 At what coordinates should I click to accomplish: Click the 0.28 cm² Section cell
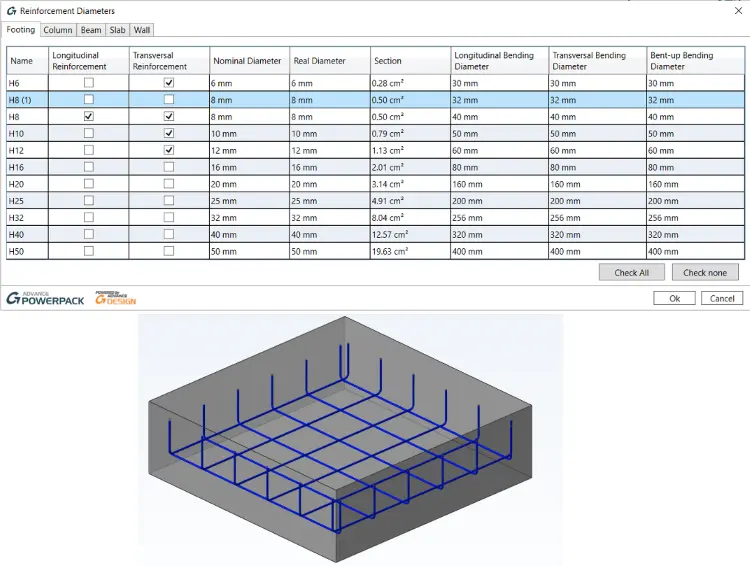[x=410, y=83]
